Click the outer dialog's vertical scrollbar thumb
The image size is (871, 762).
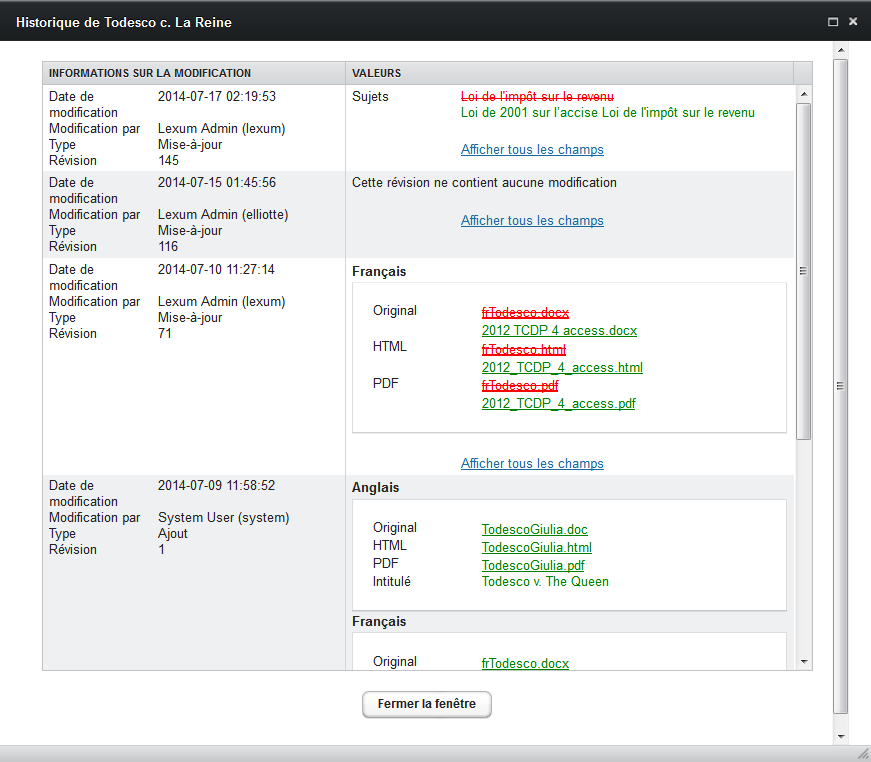[841, 385]
